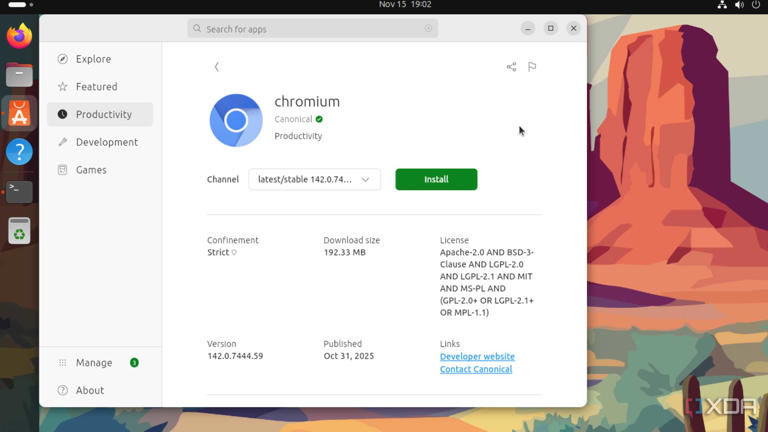The image size is (768, 432).
Task: Install the chromium snap
Action: (x=436, y=179)
